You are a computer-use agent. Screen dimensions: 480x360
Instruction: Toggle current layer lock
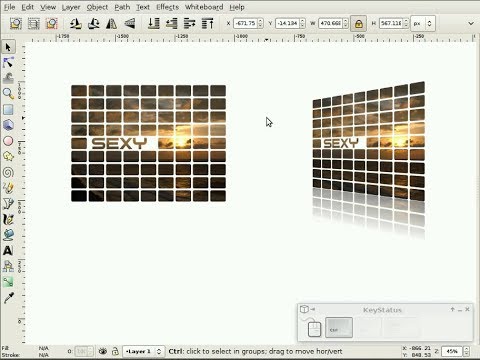(x=115, y=351)
